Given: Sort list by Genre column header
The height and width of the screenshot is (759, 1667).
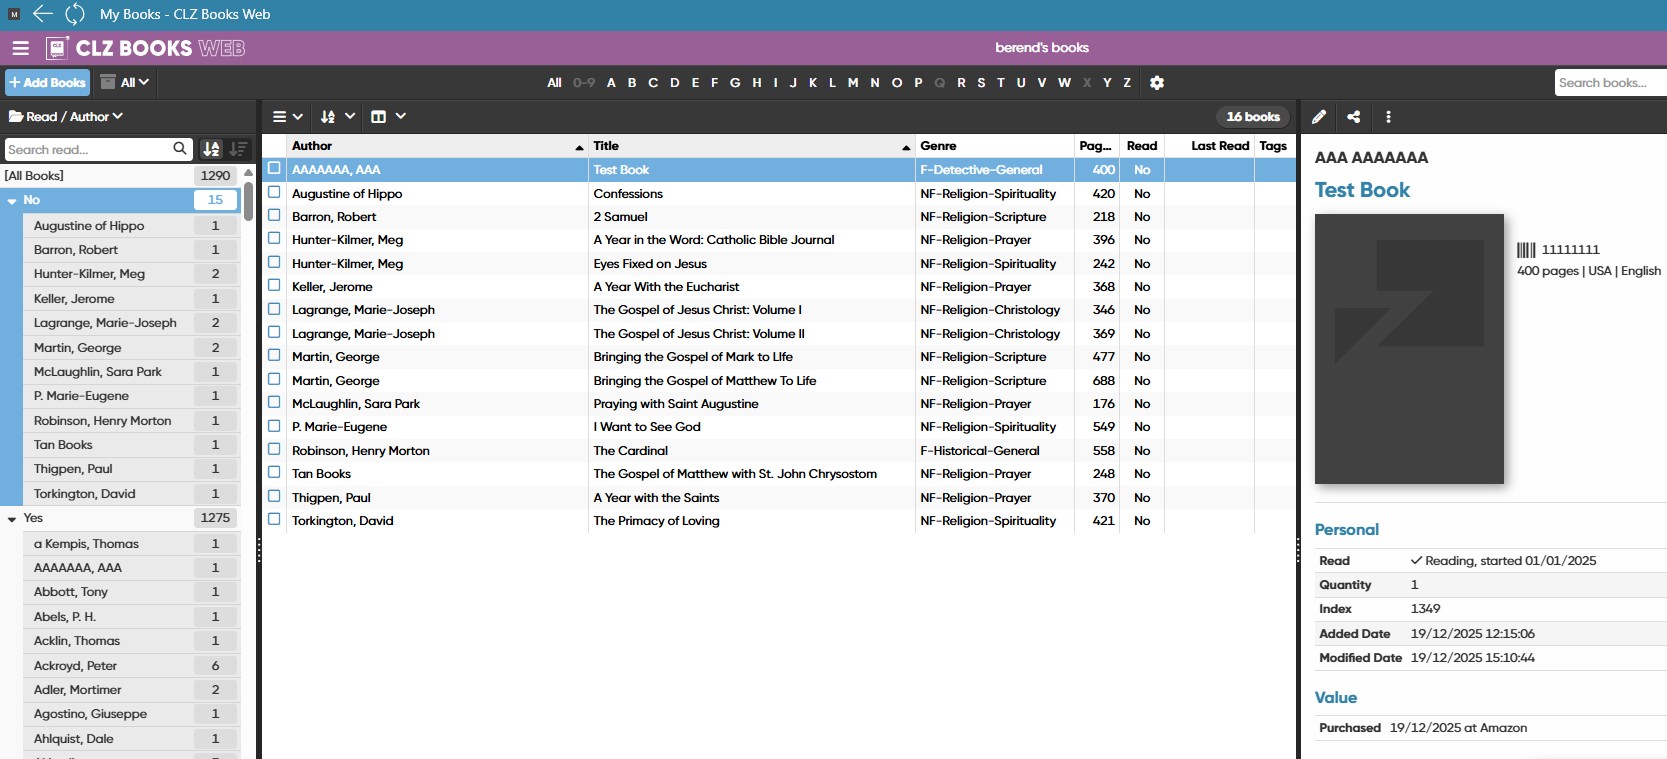Looking at the screenshot, I should tap(938, 146).
